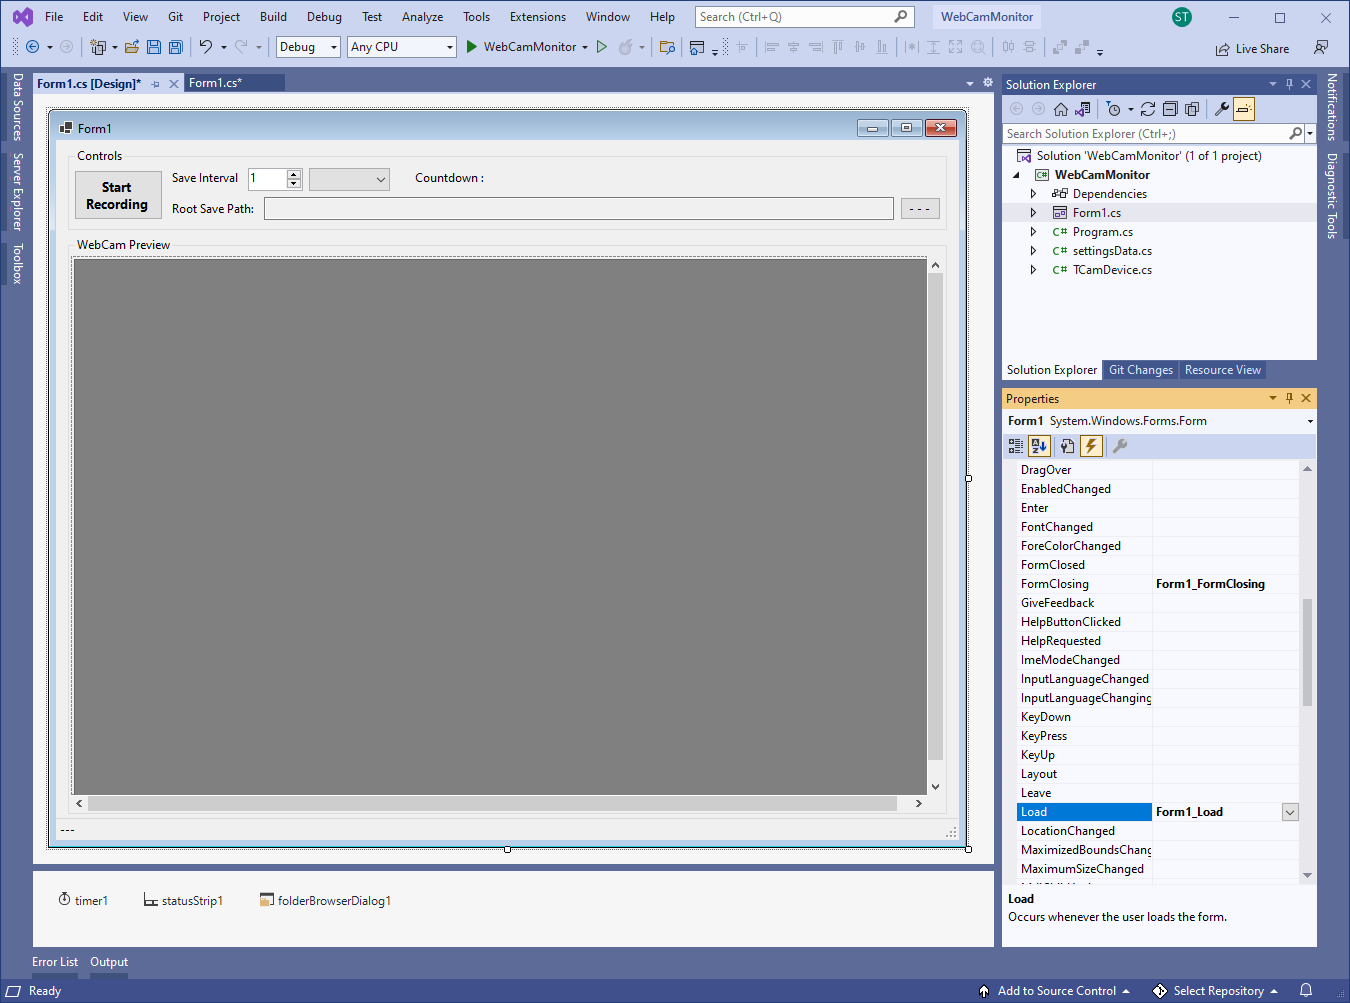Open the Output tab
1350x1003 pixels.
point(109,962)
